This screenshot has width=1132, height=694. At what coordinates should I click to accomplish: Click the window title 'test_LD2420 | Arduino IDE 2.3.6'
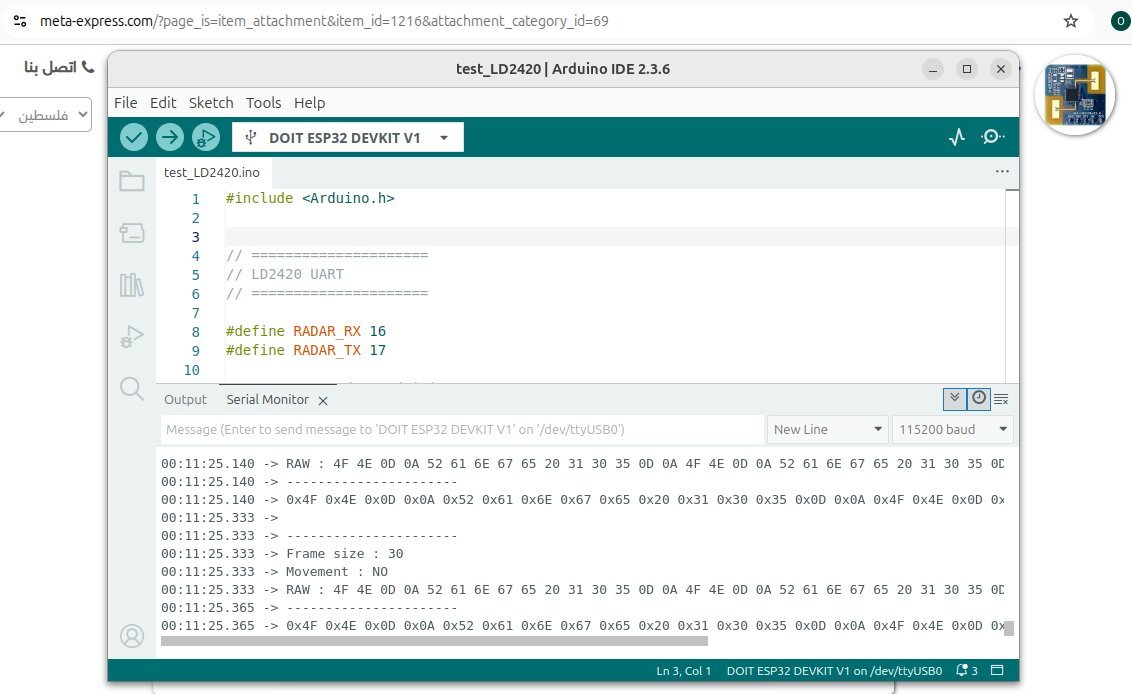click(x=563, y=69)
